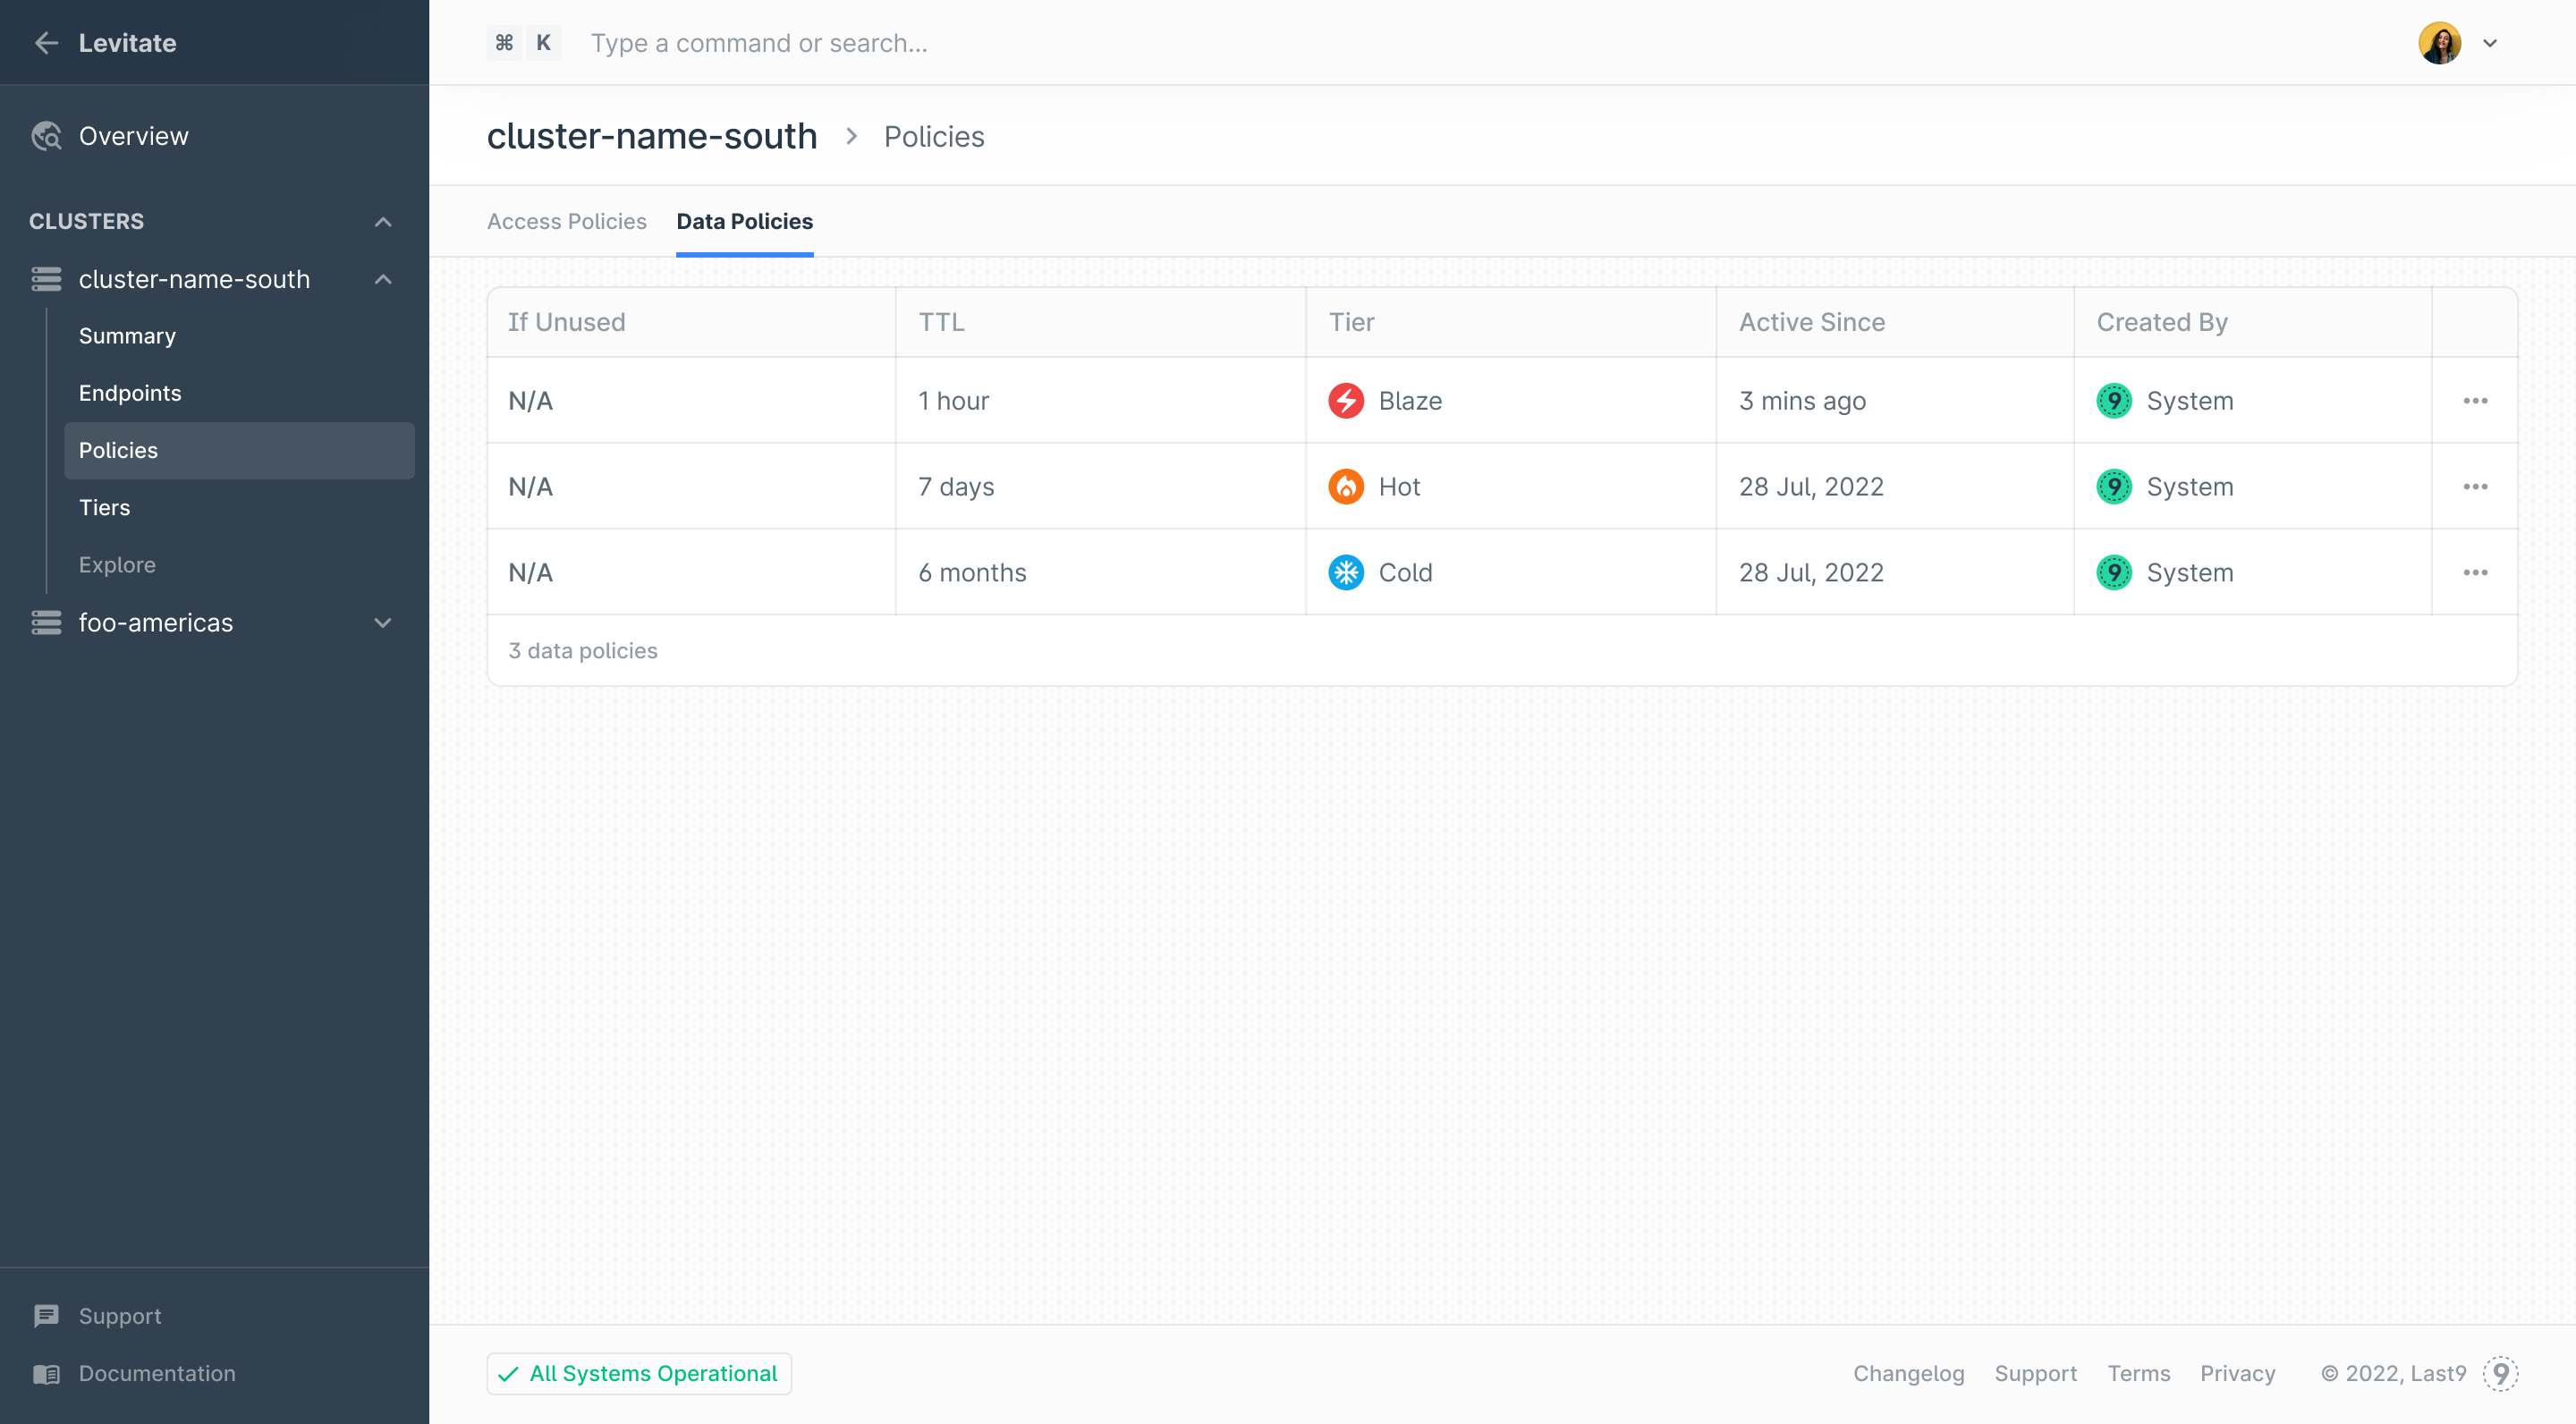The image size is (2576, 1424).
Task: Open more options for Blaze policy row
Action: (2475, 401)
